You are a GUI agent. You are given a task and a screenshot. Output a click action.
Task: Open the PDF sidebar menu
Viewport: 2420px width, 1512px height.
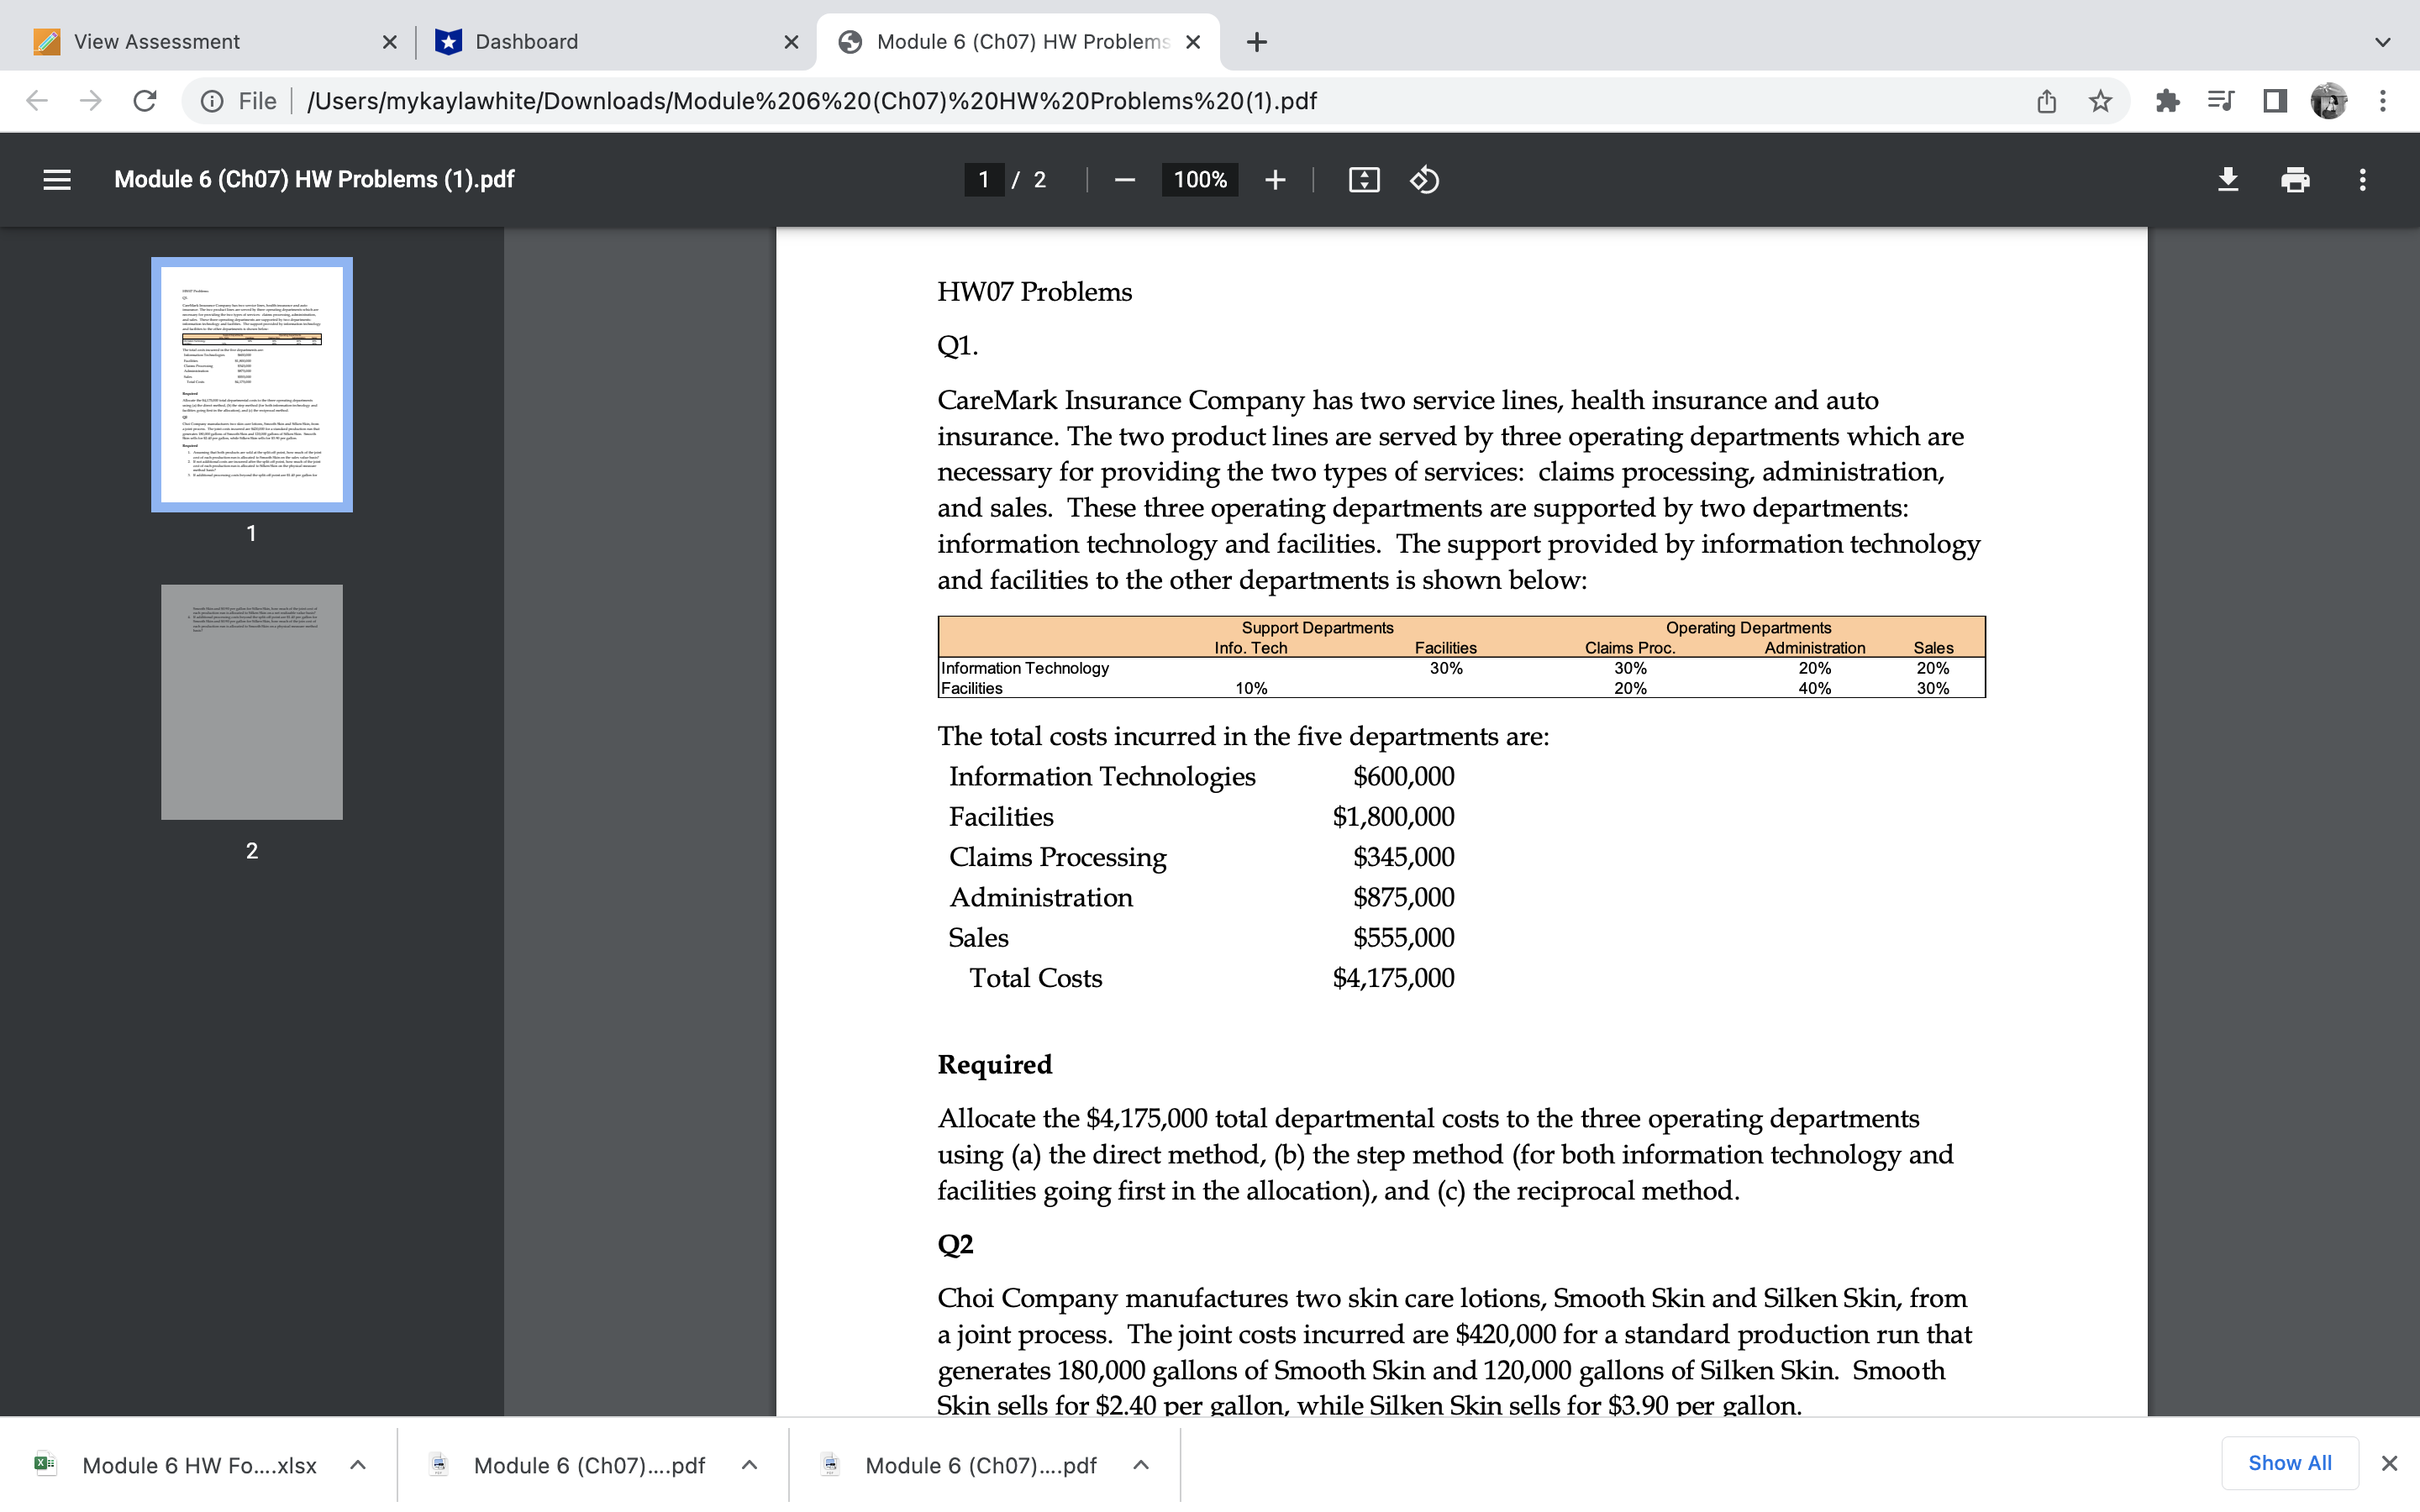[56, 180]
